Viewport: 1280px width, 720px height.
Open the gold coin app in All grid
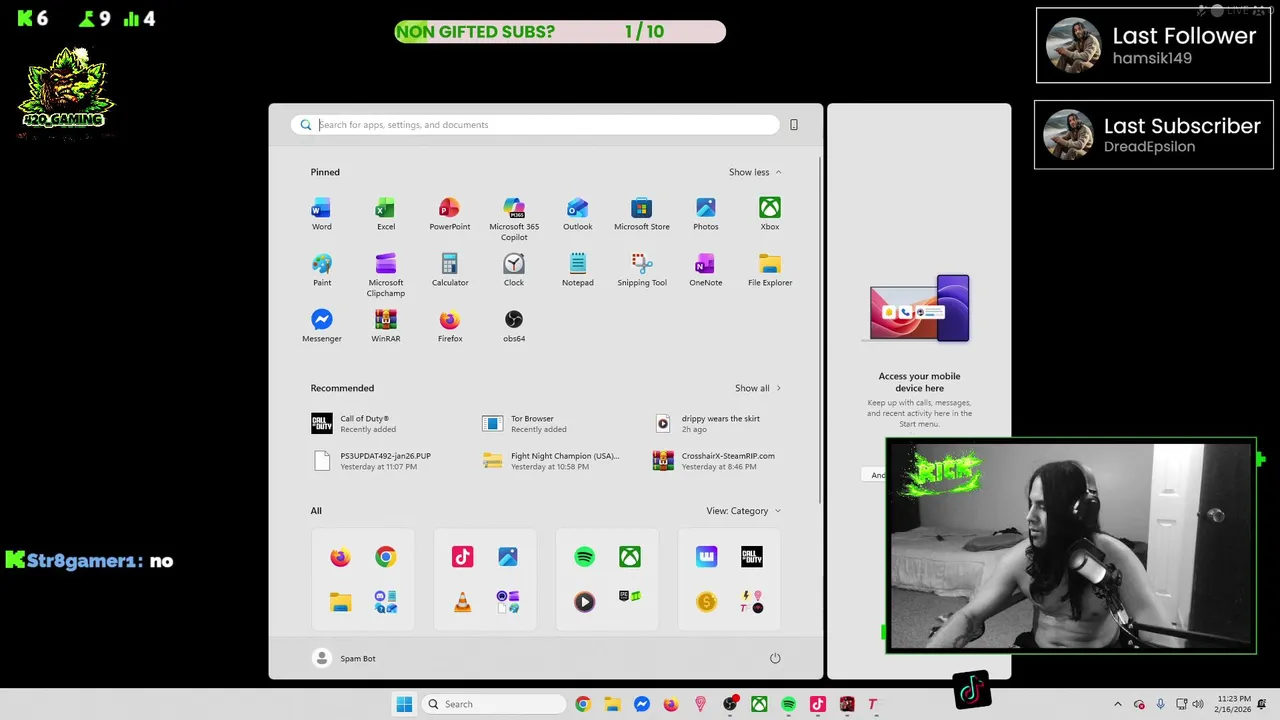[x=706, y=602]
